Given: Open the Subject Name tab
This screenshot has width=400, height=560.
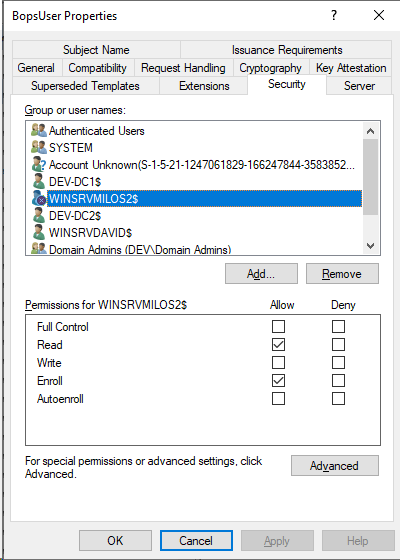Looking at the screenshot, I should coord(96,50).
